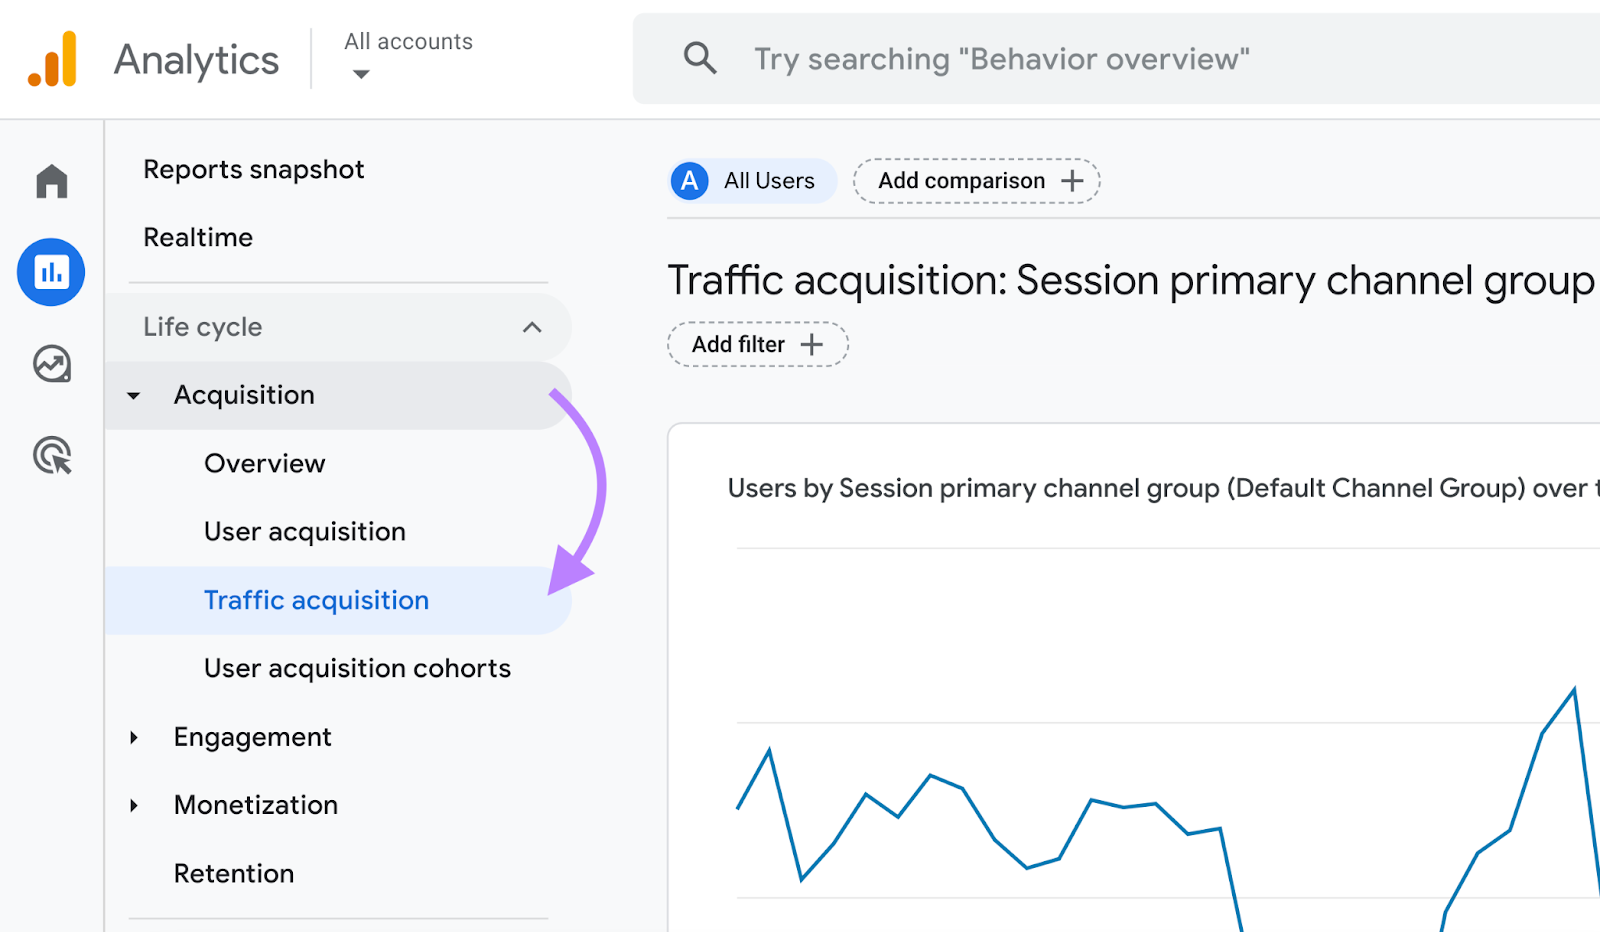Image resolution: width=1600 pixels, height=932 pixels.
Task: Expand the Monetization section
Action: pyautogui.click(x=134, y=805)
